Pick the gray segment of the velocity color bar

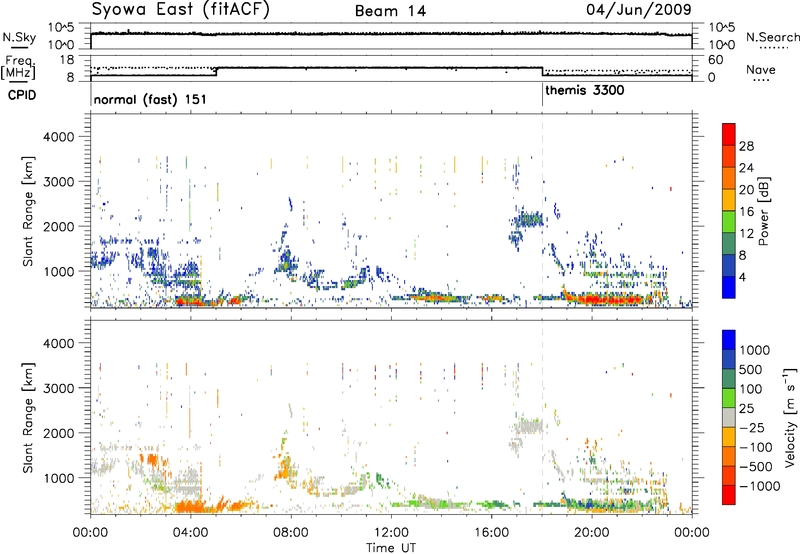(x=729, y=418)
